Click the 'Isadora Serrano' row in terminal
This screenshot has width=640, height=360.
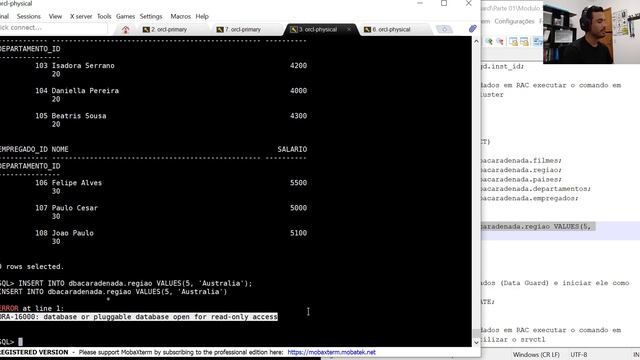click(x=153, y=66)
